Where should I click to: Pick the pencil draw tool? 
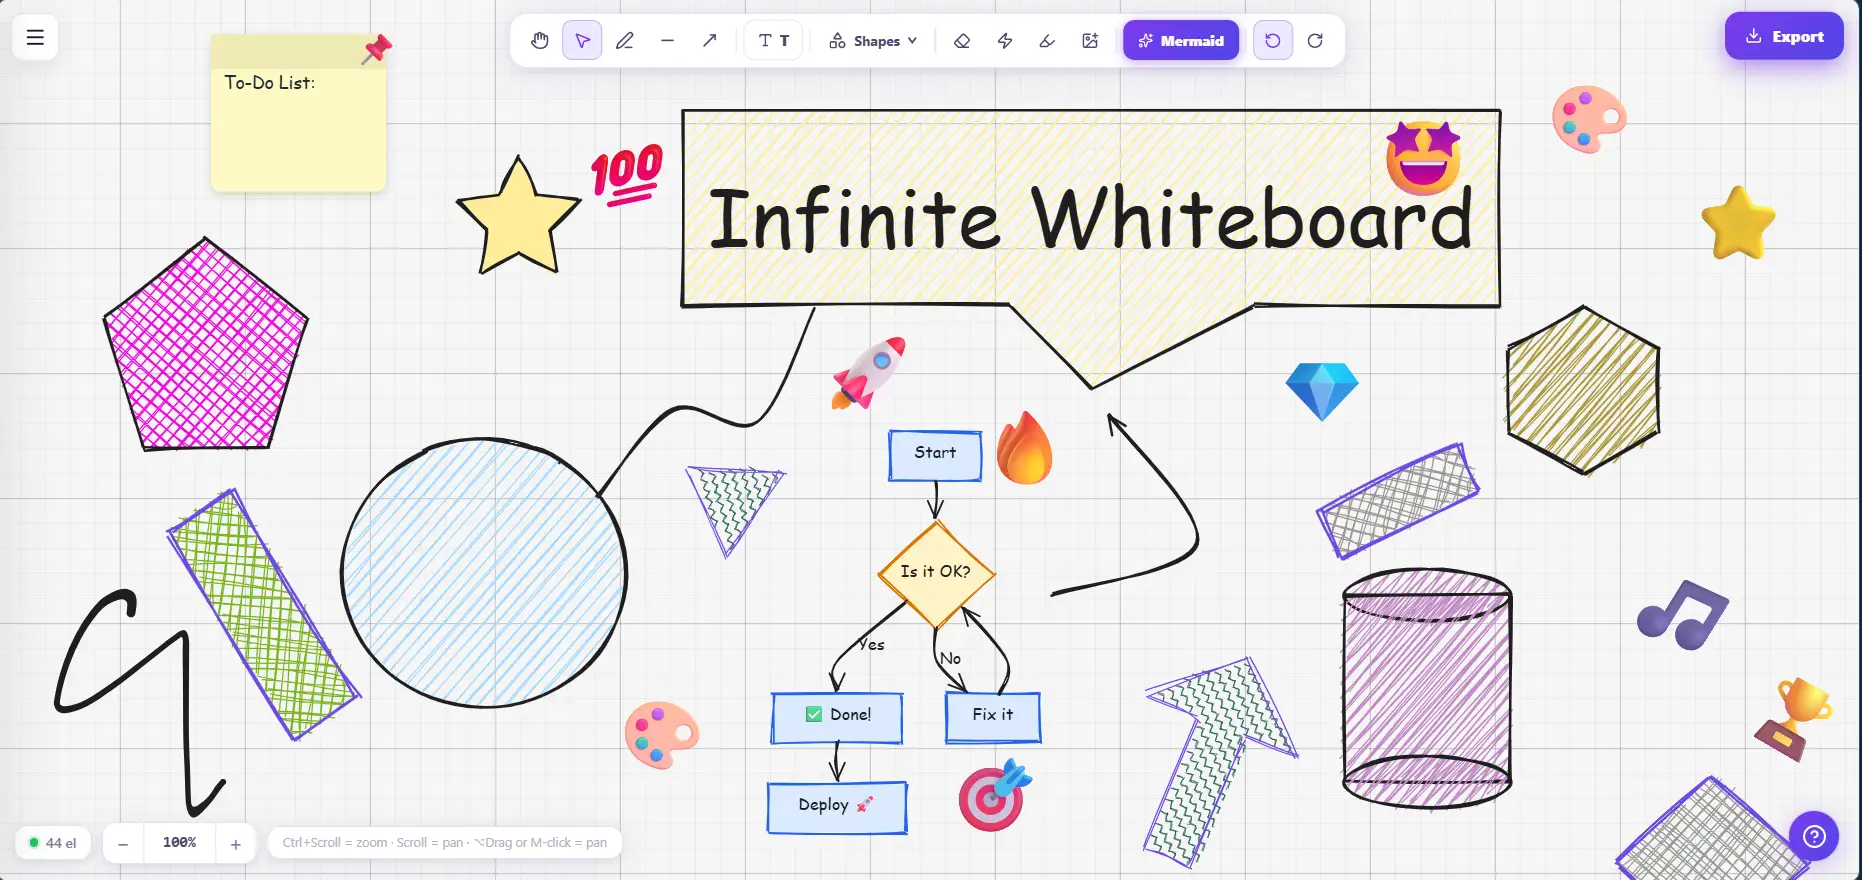point(625,41)
